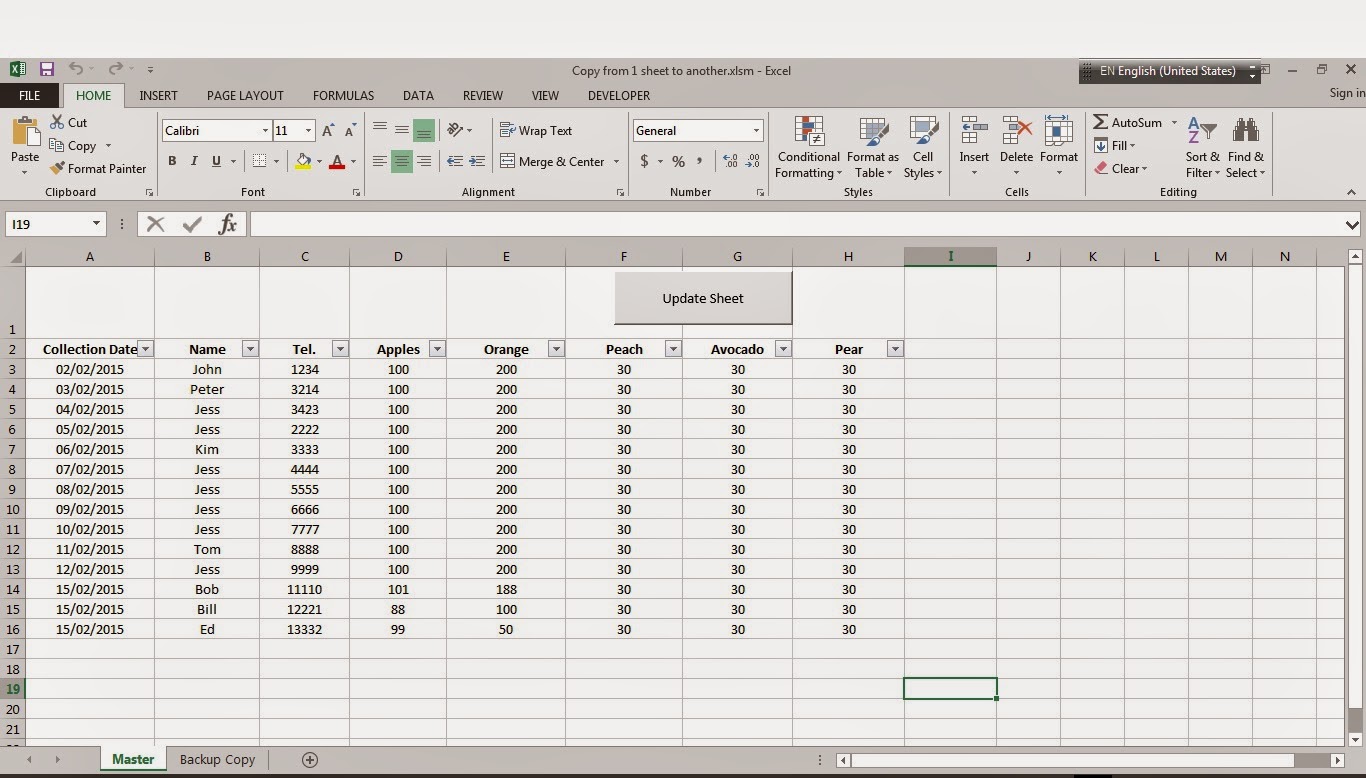Open Conditional Formatting options

[x=808, y=147]
